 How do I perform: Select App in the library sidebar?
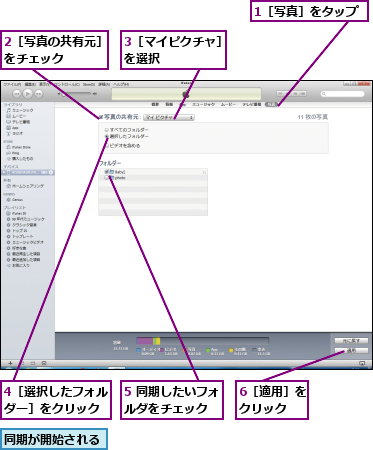[13, 128]
